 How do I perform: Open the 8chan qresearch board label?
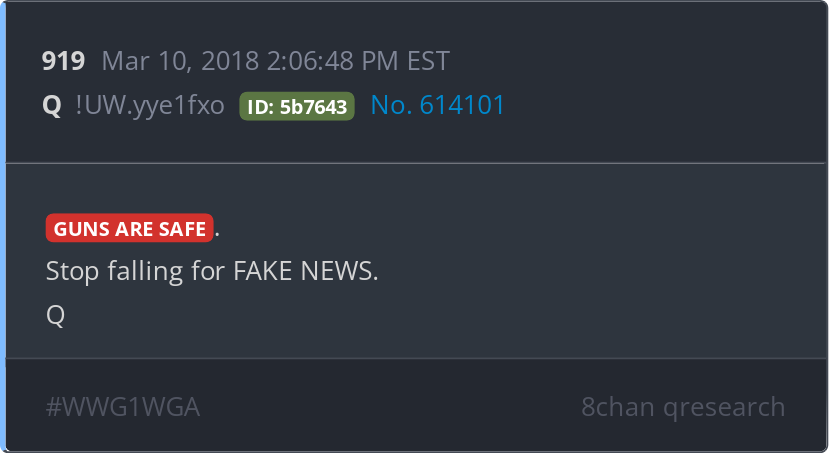[683, 407]
